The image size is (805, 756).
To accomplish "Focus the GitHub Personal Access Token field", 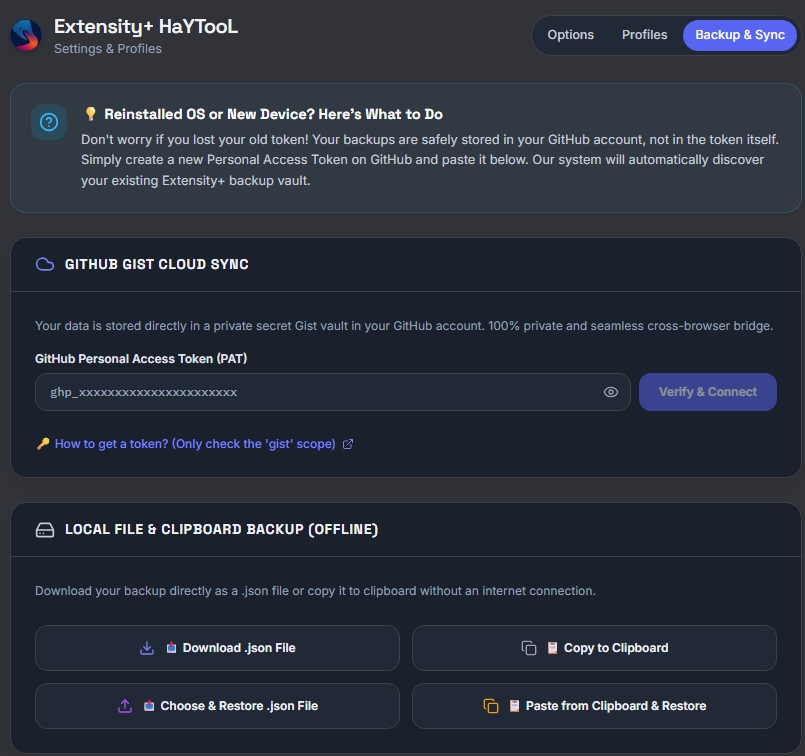I will pos(333,392).
